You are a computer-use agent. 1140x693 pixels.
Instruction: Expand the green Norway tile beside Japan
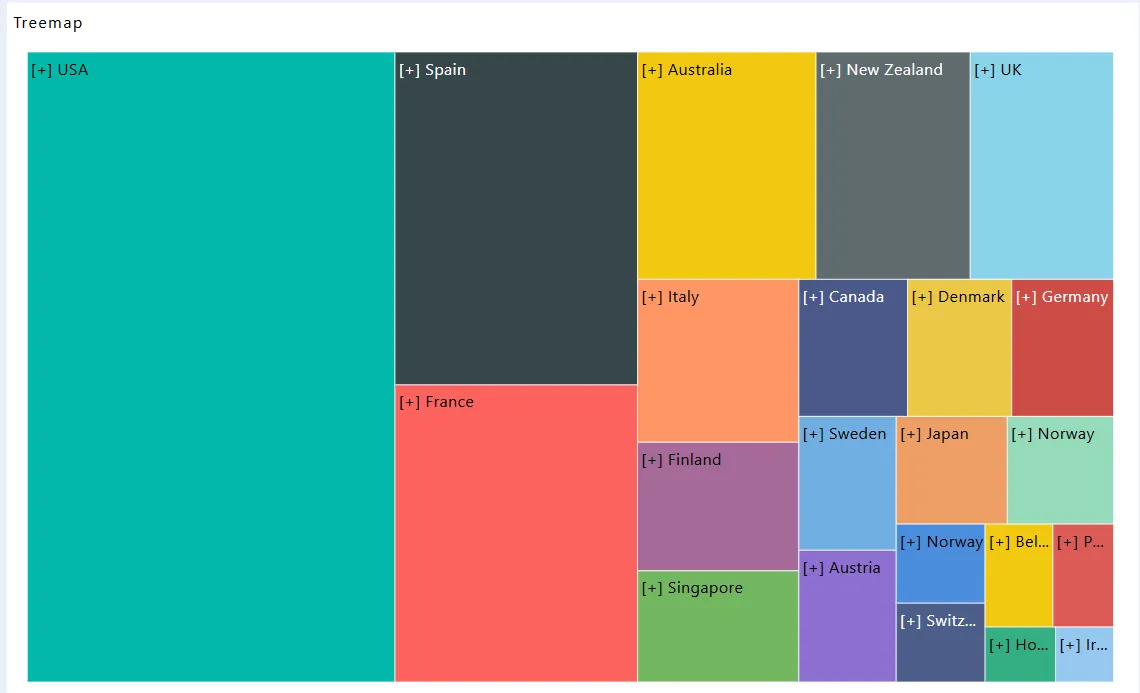(x=1060, y=470)
